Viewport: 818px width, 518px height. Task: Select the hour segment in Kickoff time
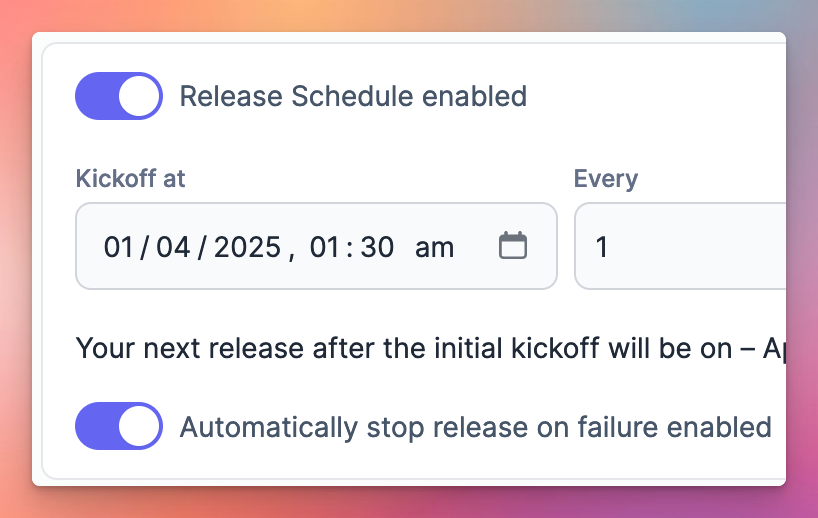pos(324,247)
